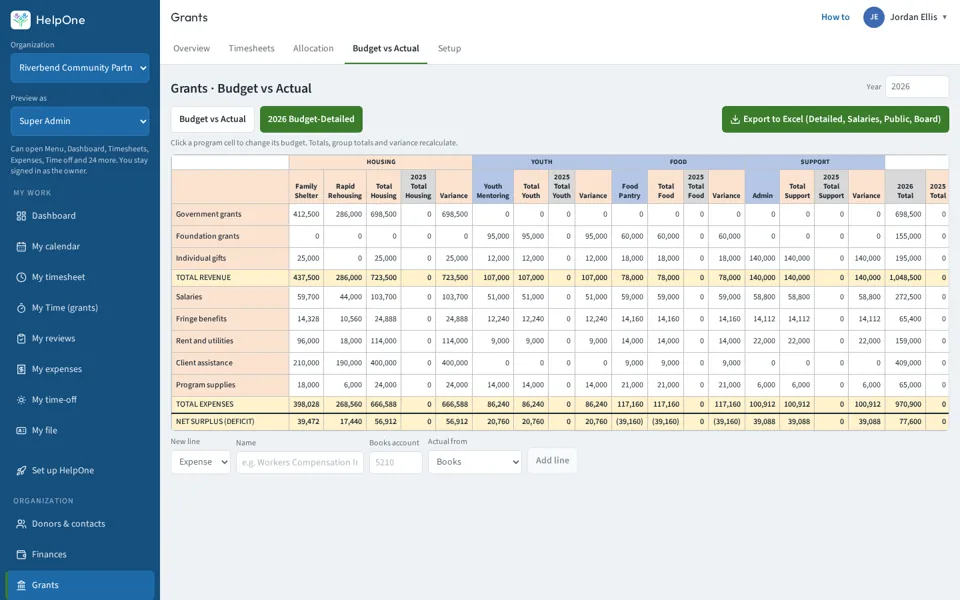960x600 pixels.
Task: Click Salaries Family Shelter cell 59,700
Action: 306,297
